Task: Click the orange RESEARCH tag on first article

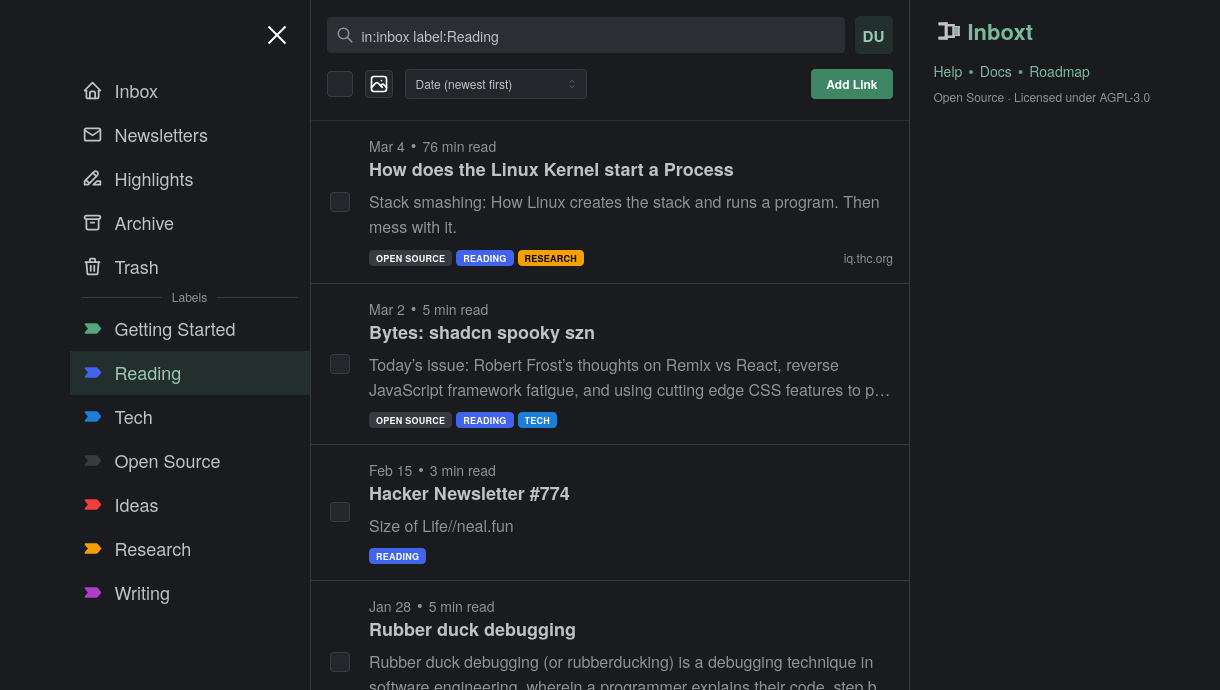Action: pos(550,258)
